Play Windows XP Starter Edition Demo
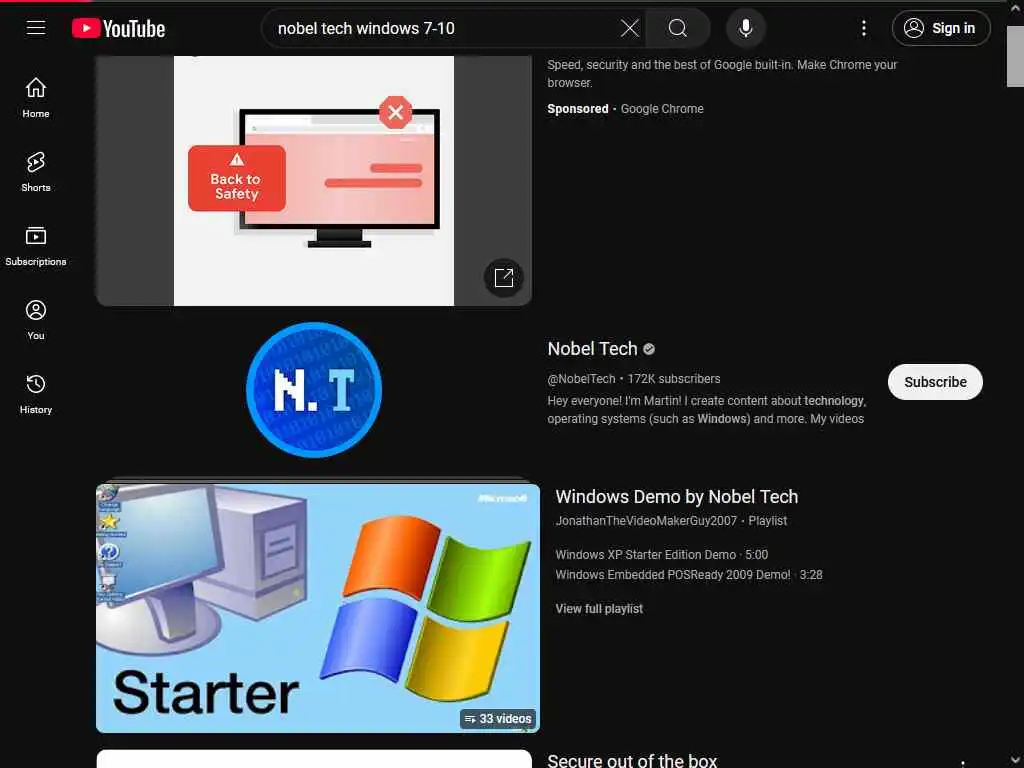The image size is (1024, 768). pyautogui.click(x=661, y=554)
